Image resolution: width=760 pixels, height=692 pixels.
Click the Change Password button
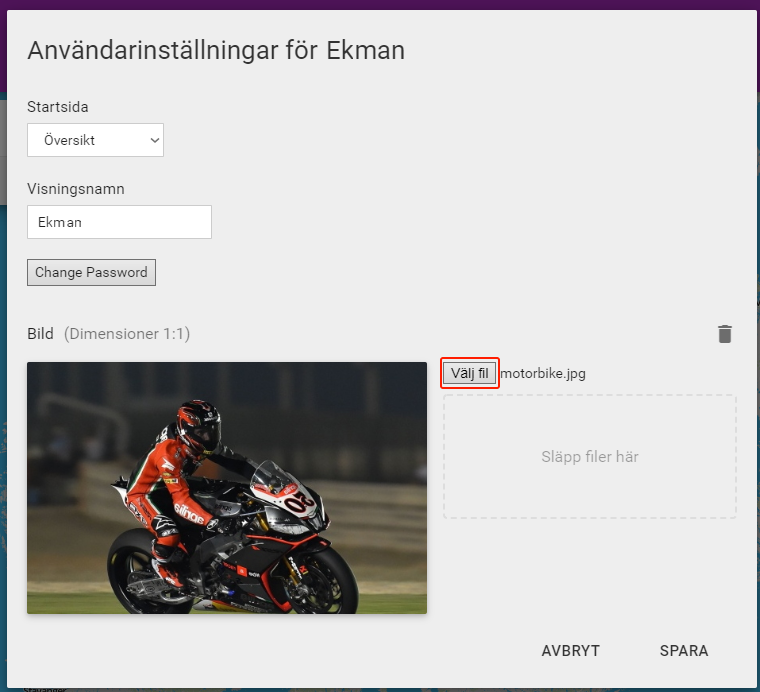click(x=91, y=272)
